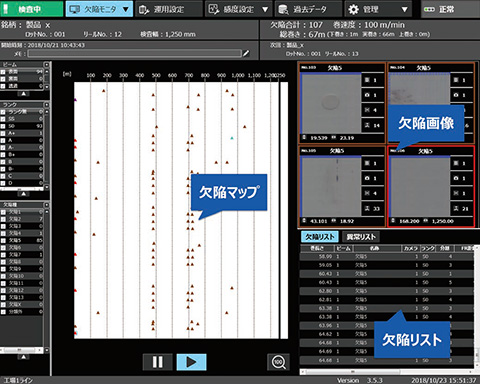Click the purple marker at the map's top-left
This screenshot has height=384, width=480.
click(x=75, y=99)
